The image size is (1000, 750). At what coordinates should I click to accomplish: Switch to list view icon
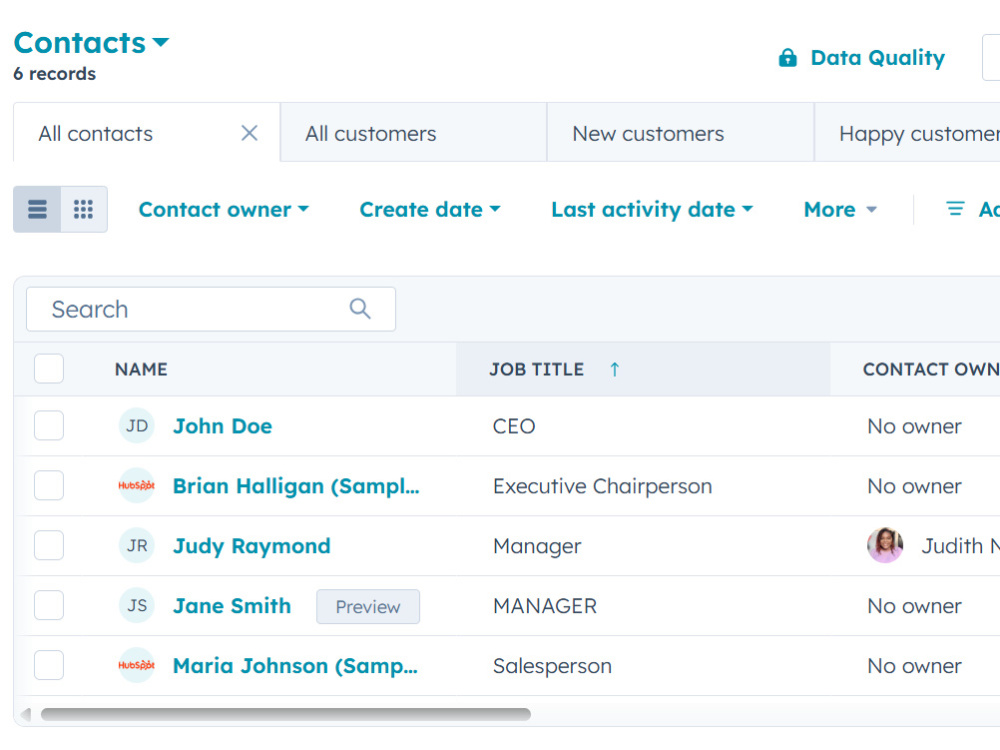click(x=37, y=209)
